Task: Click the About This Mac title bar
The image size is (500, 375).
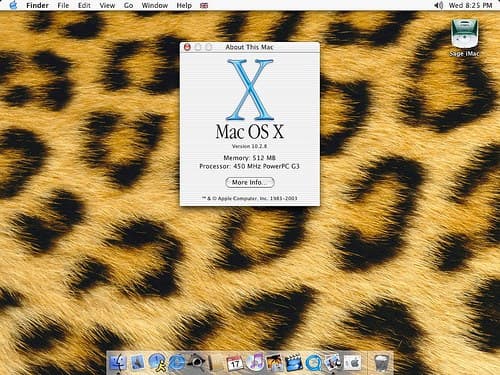Action: tap(250, 47)
